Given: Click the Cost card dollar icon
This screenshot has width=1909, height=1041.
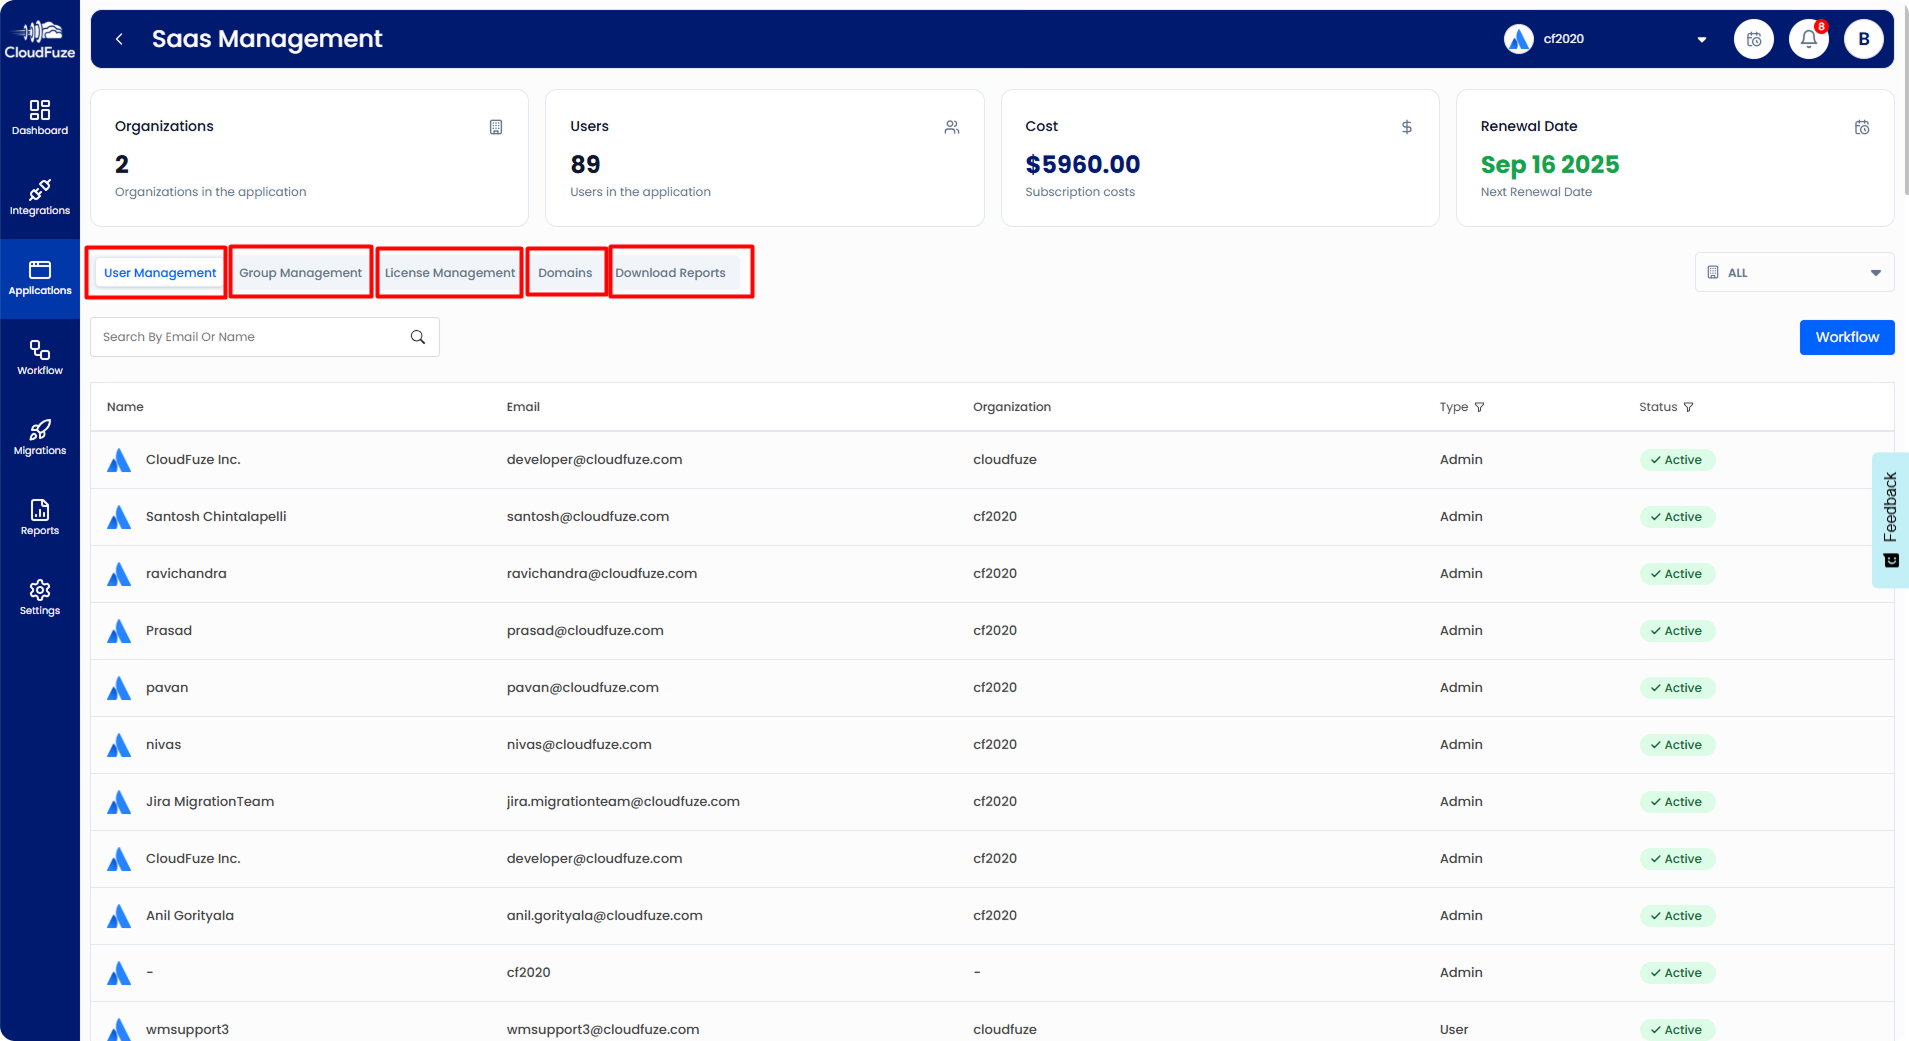Looking at the screenshot, I should pos(1407,127).
